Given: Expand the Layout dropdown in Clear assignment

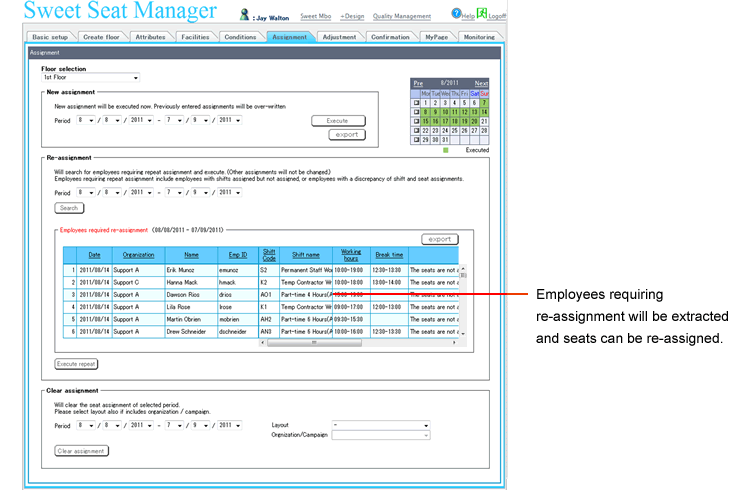Looking at the screenshot, I should point(380,424).
